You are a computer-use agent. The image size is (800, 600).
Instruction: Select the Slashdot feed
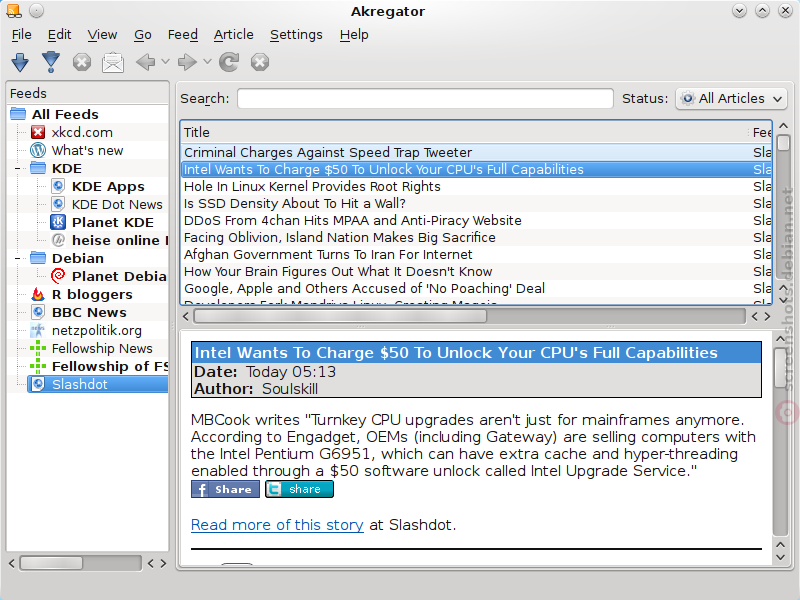click(x=98, y=384)
